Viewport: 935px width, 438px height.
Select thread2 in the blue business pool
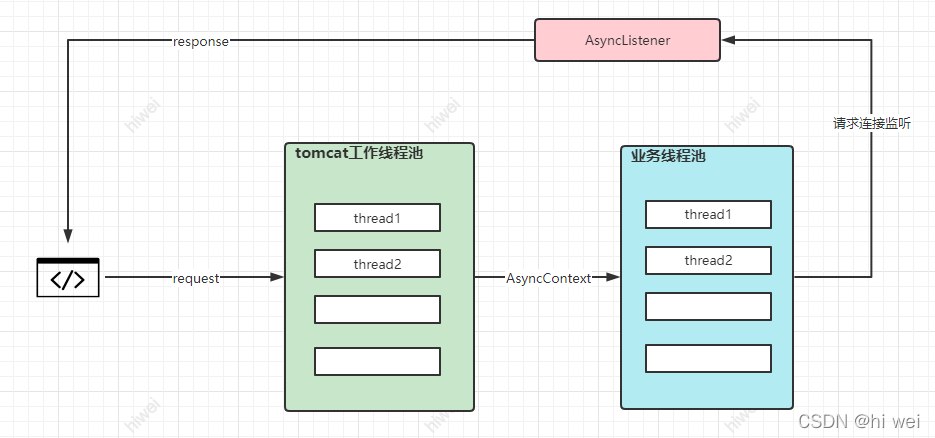708,260
